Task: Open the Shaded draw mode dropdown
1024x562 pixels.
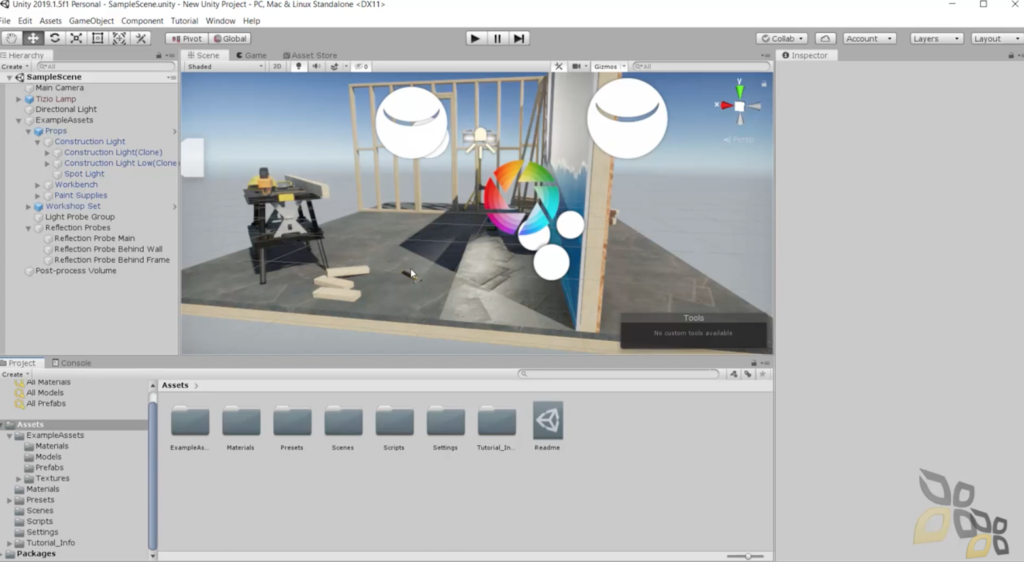Action: click(x=225, y=67)
